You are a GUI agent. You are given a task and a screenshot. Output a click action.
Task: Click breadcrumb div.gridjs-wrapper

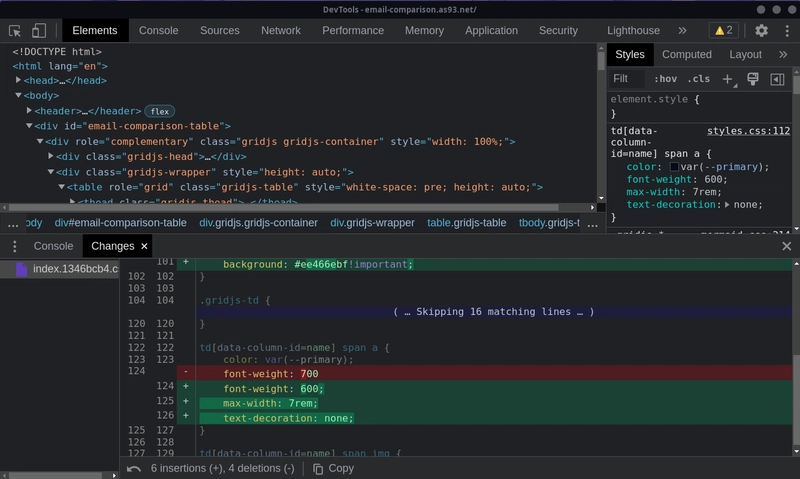372,223
